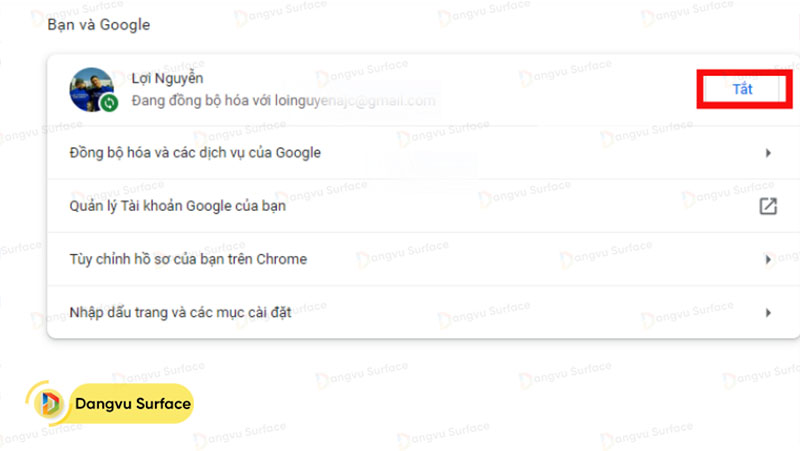Viewport: 800px width, 451px height.
Task: Expand arrow beside Tùy chỉnh hồ sơ row
Action: click(767, 259)
